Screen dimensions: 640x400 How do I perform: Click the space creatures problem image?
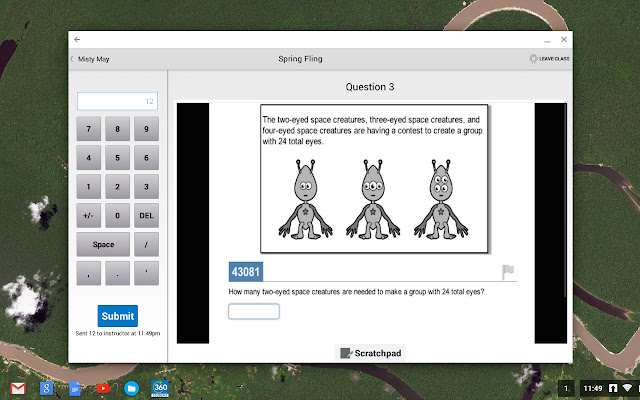[x=374, y=179]
